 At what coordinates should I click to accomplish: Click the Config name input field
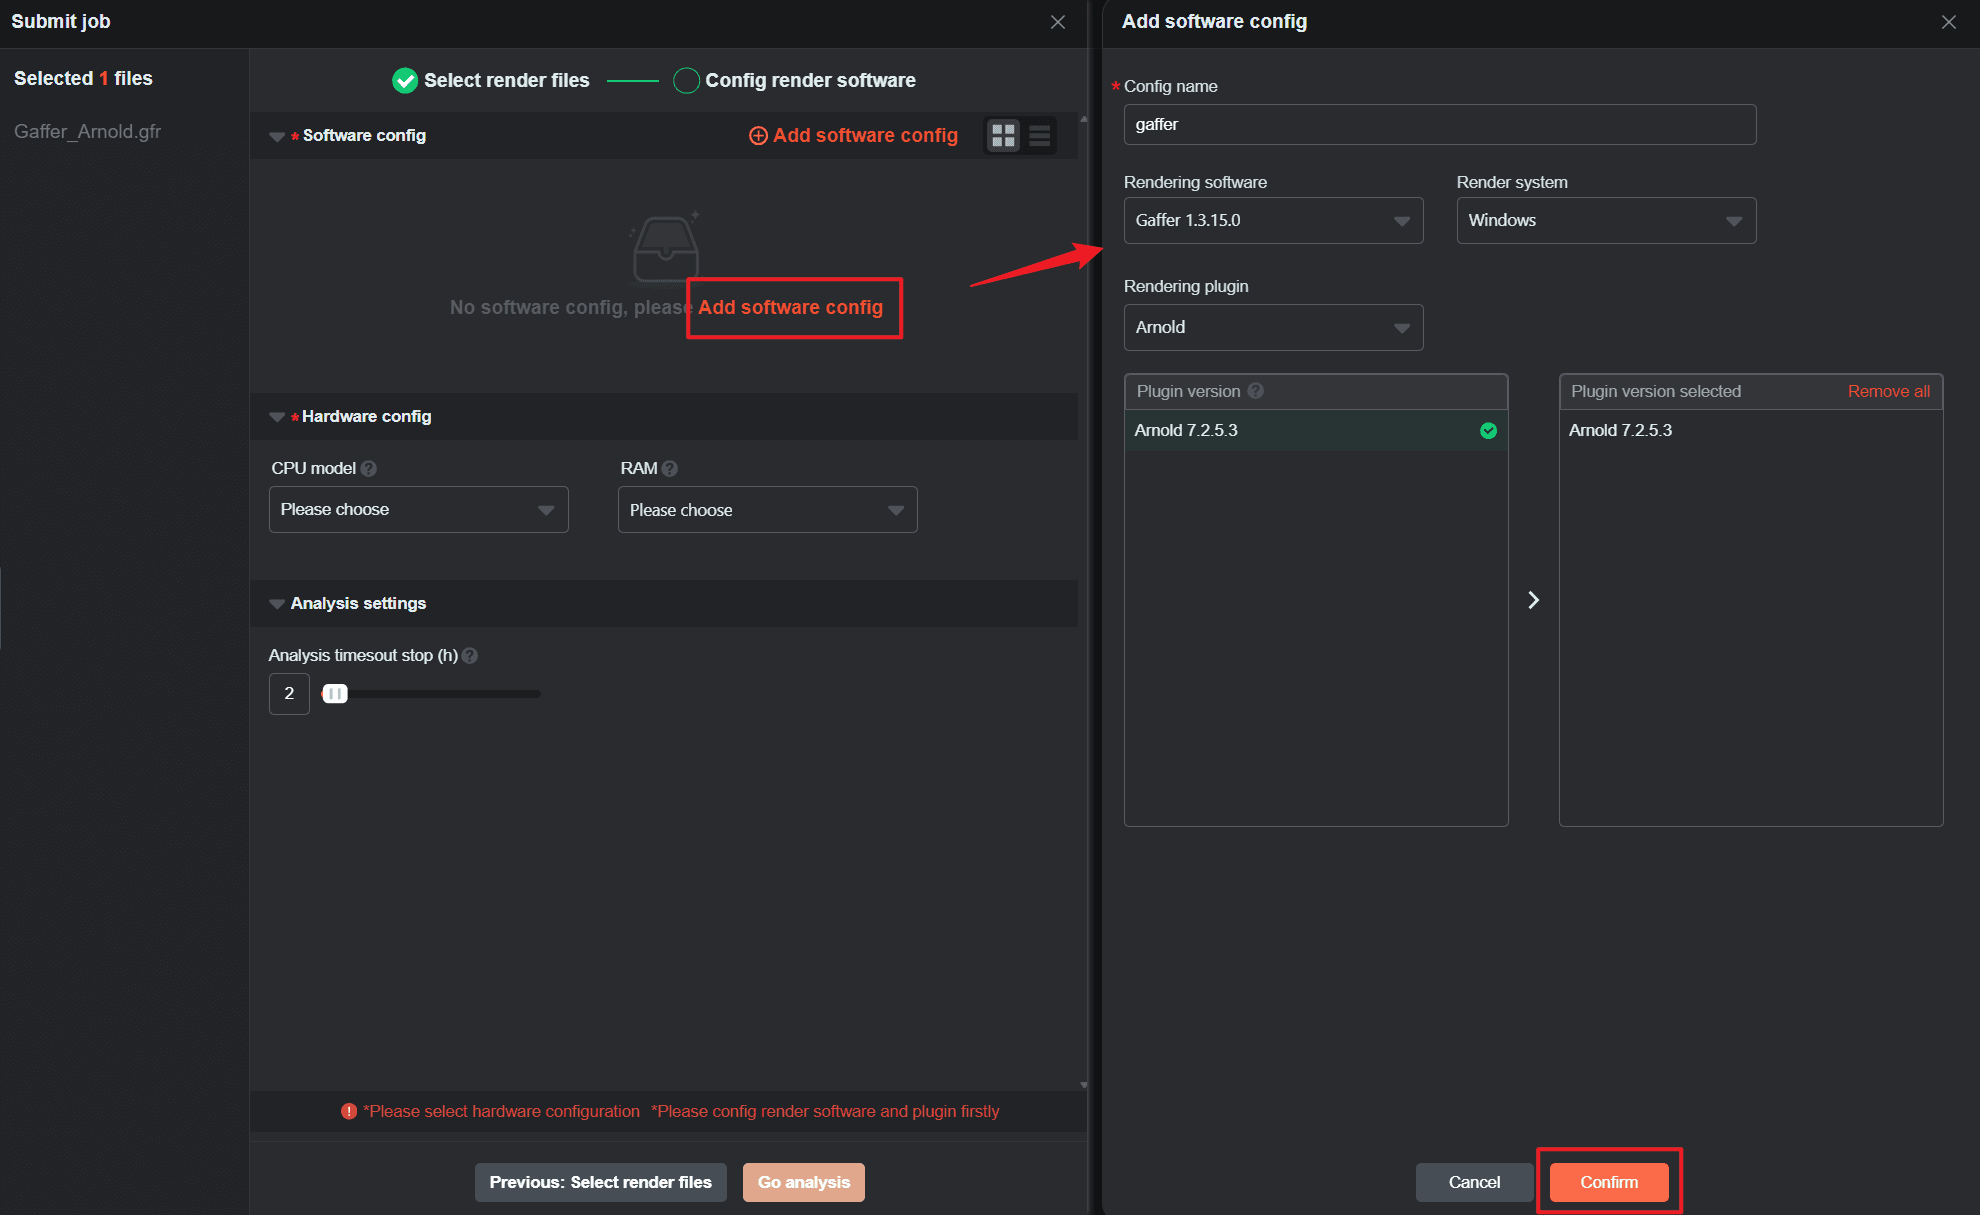tap(1439, 125)
